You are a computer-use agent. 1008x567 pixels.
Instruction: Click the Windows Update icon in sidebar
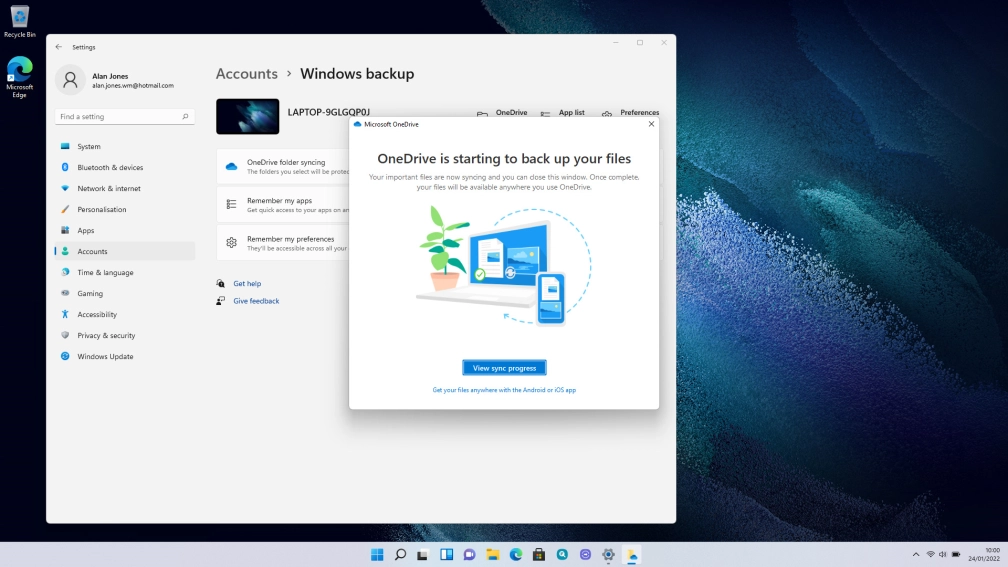(x=65, y=356)
